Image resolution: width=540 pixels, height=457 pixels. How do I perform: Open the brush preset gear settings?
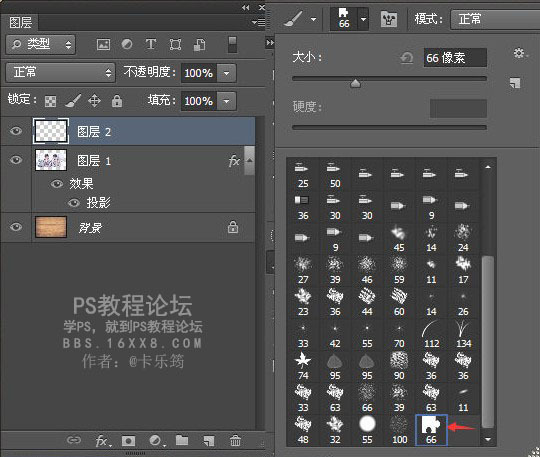click(x=519, y=53)
